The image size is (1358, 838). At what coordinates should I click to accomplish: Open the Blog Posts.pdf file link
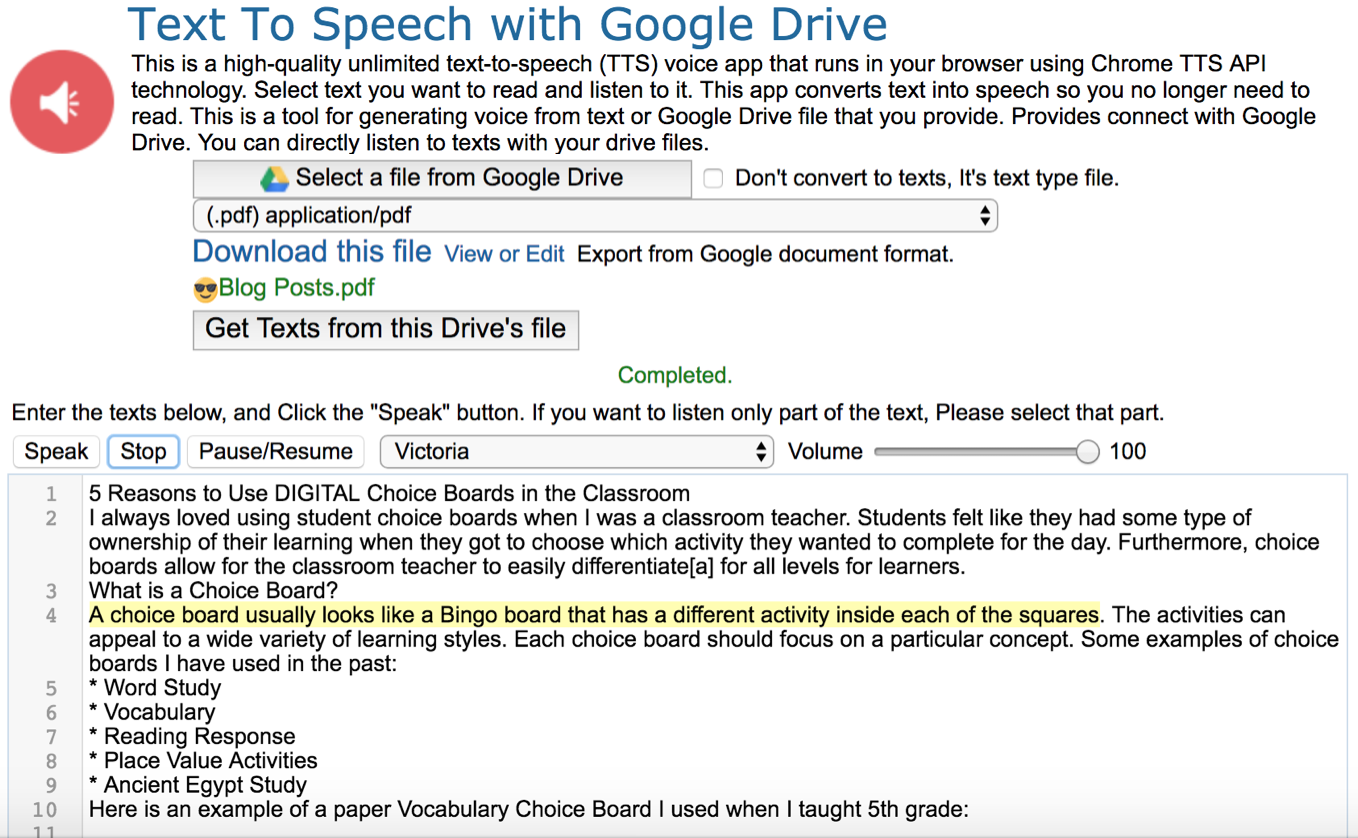296,288
